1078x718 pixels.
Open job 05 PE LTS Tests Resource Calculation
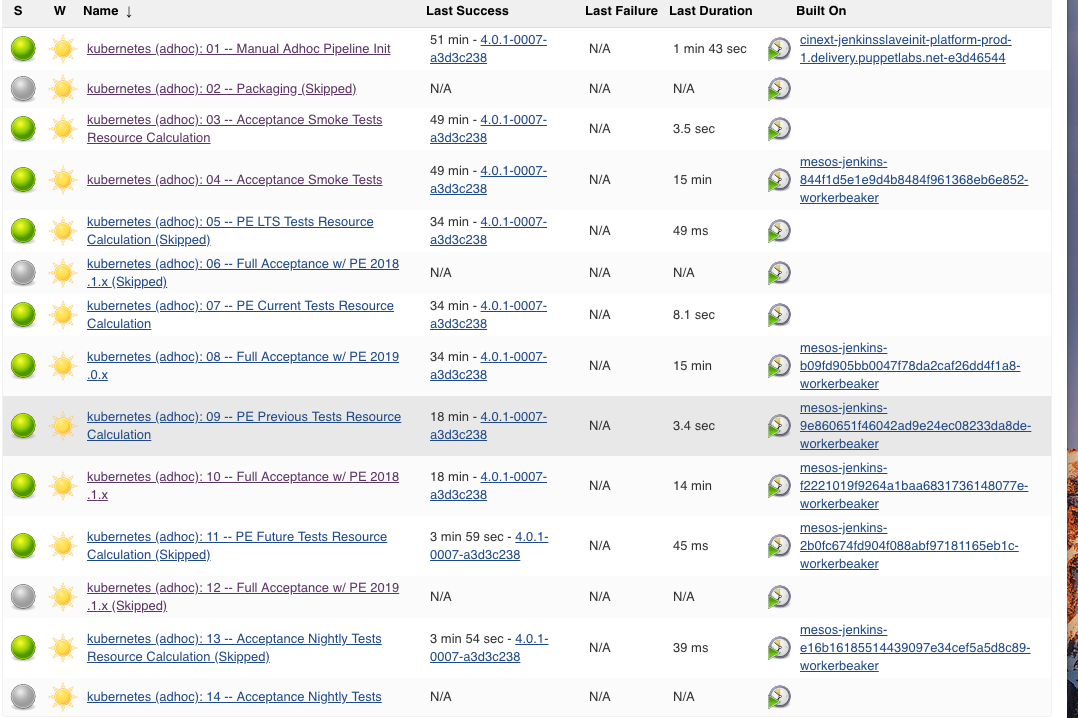tap(230, 230)
